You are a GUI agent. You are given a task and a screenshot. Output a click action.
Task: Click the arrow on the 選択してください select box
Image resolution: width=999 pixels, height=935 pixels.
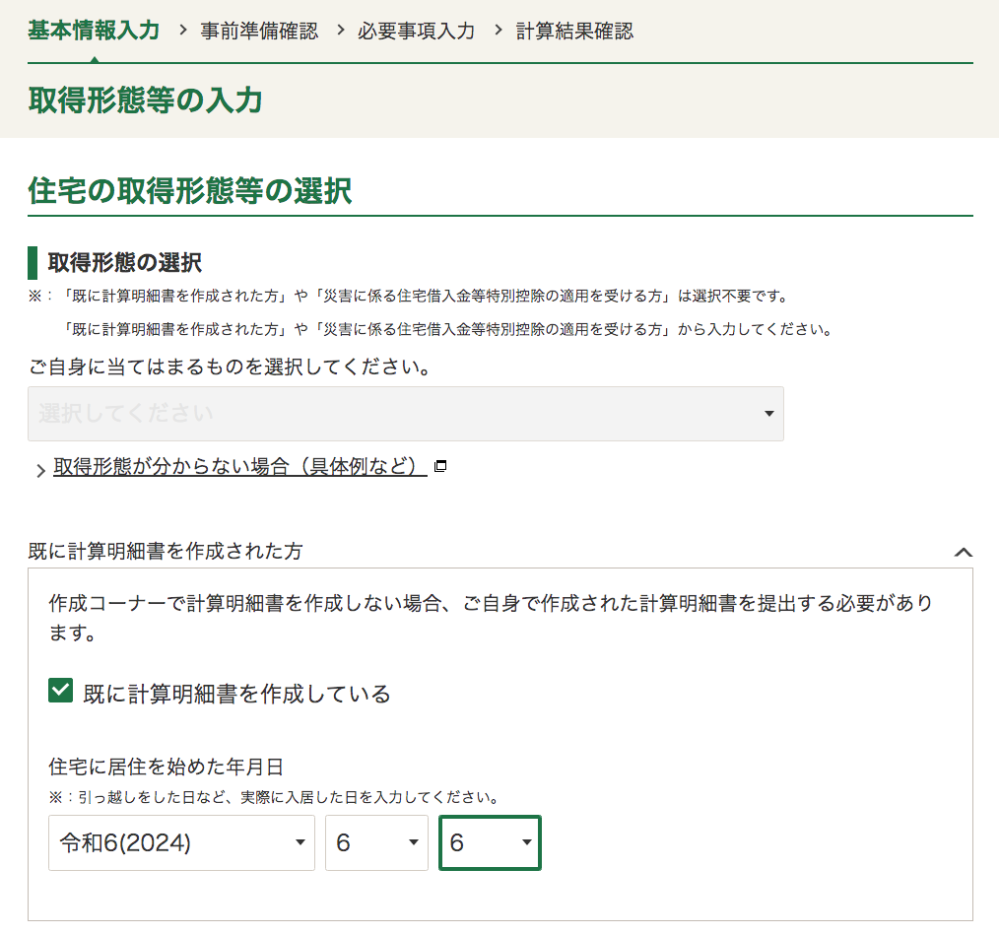pos(768,414)
